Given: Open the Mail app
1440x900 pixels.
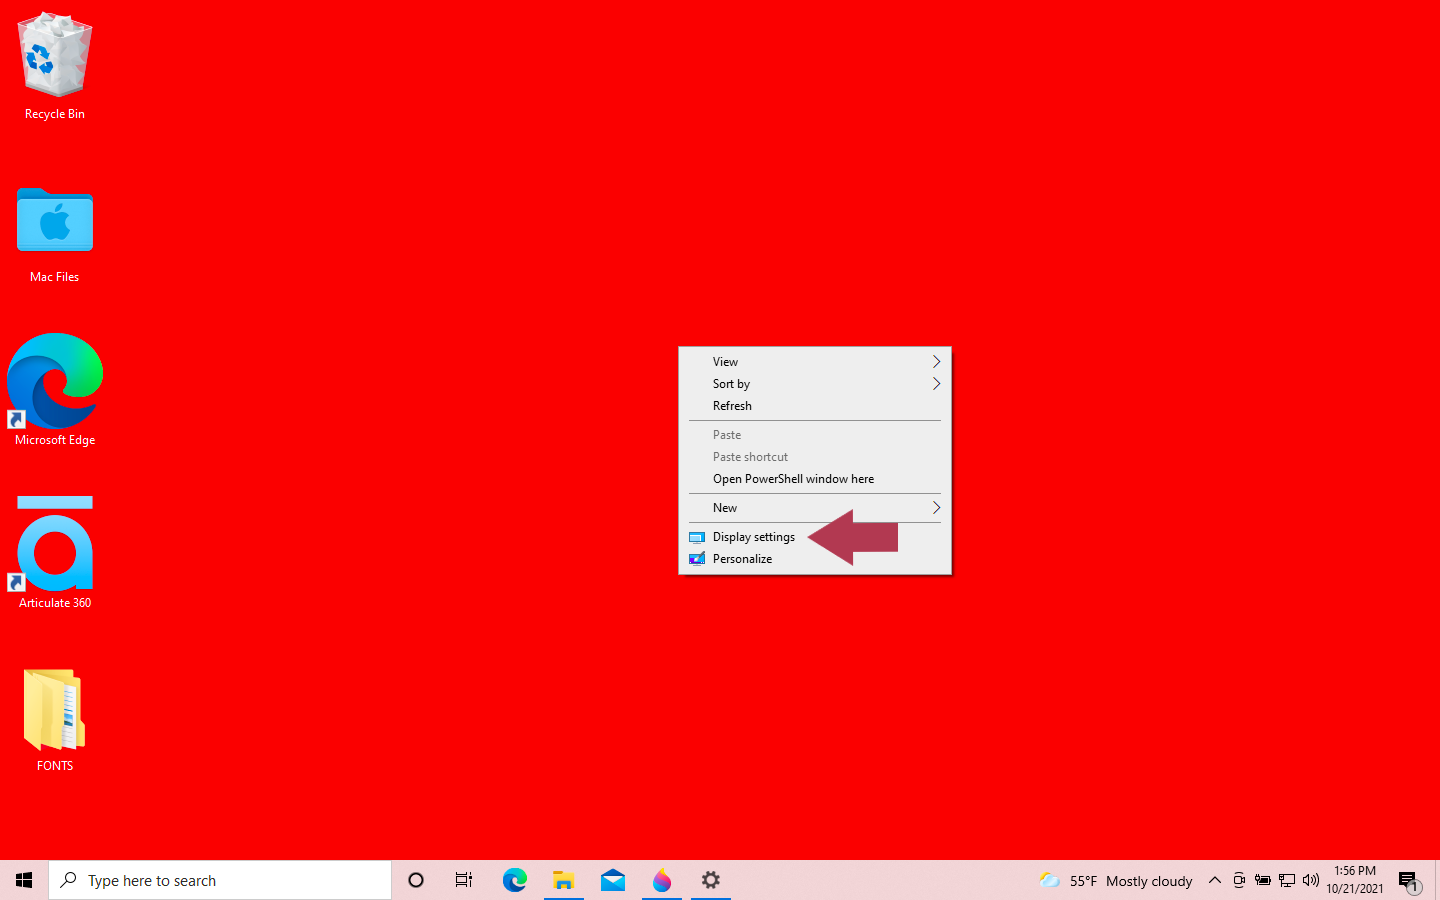Looking at the screenshot, I should point(612,880).
